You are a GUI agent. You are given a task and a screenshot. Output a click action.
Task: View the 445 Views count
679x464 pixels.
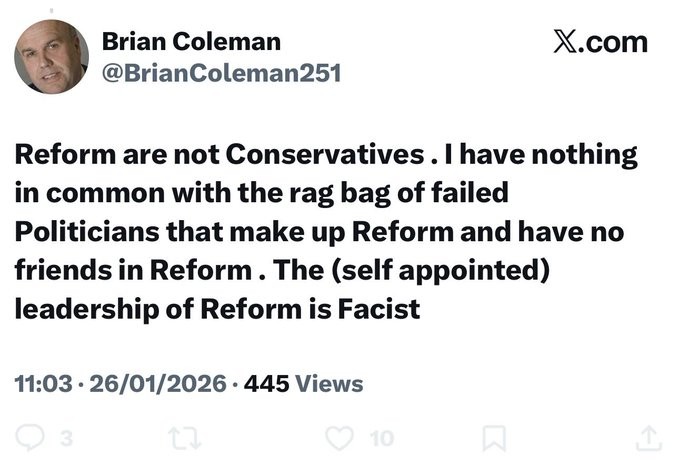304,383
